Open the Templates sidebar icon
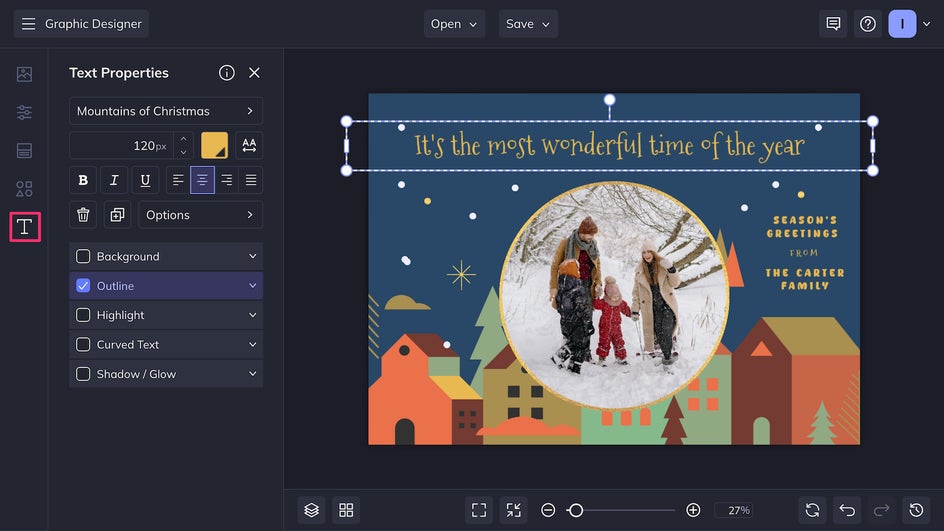Screen dimensions: 944x531 coord(24,151)
